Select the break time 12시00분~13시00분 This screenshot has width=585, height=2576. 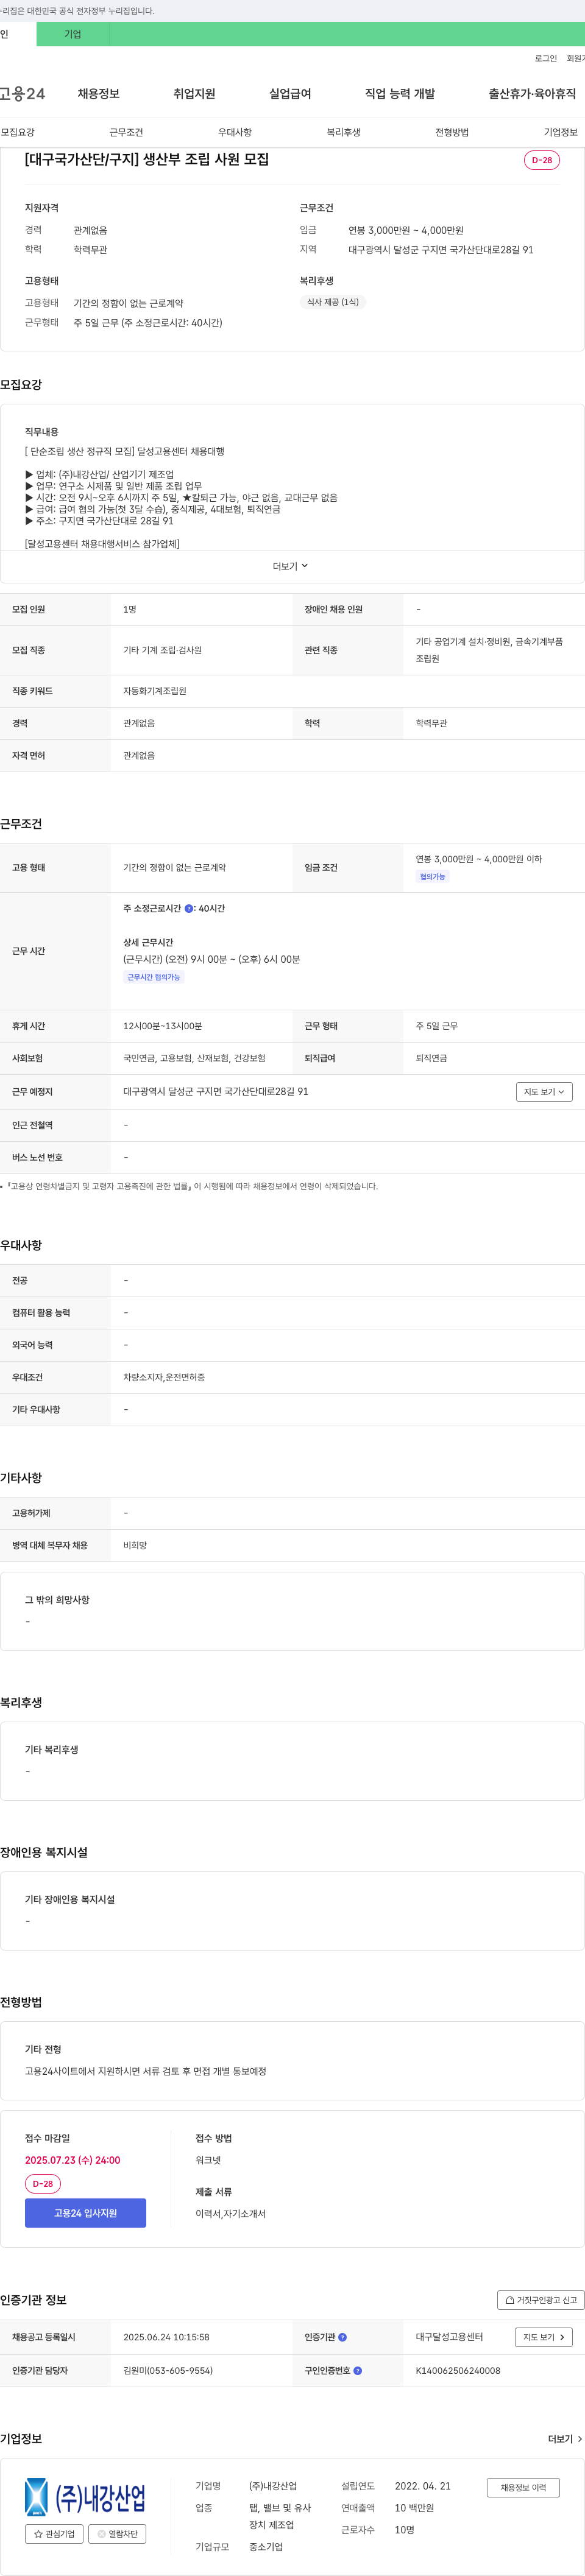[x=163, y=1026]
